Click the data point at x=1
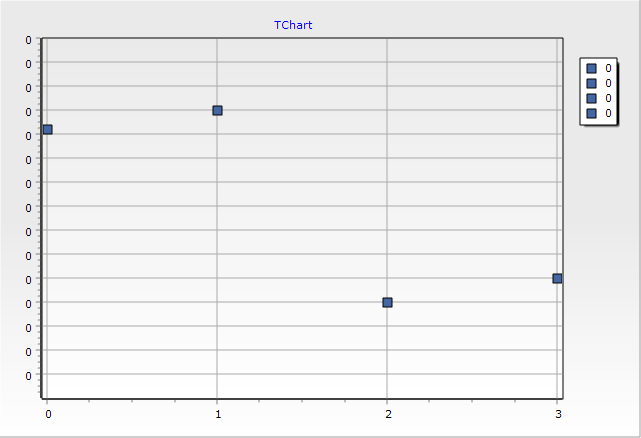 (x=217, y=110)
